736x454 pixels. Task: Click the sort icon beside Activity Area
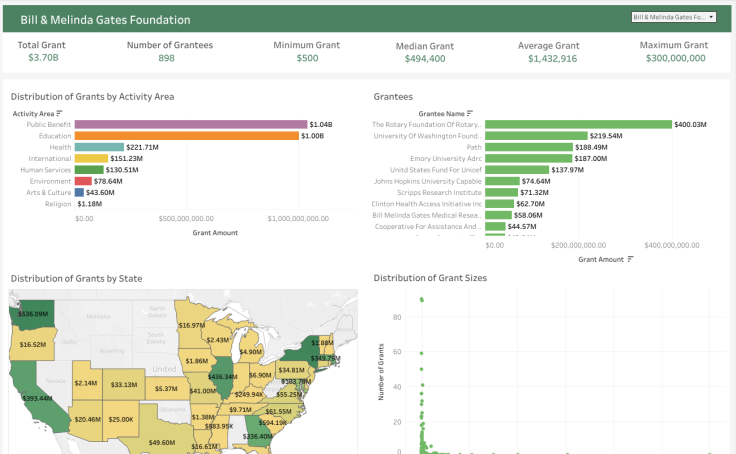click(x=59, y=113)
